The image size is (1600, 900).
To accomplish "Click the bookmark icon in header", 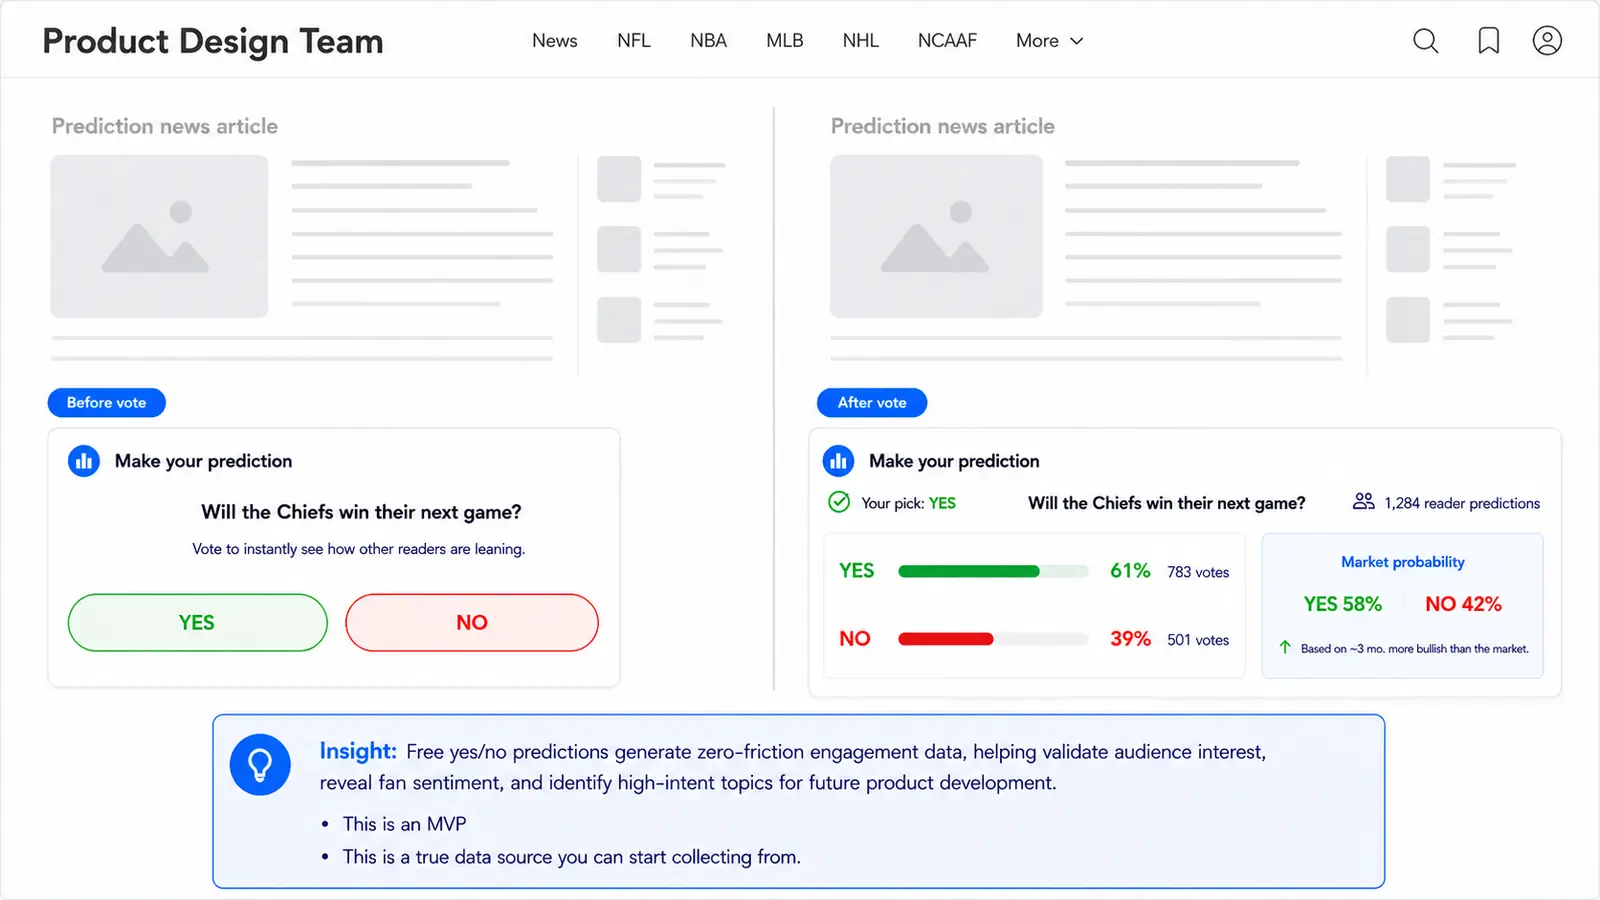I will (1488, 41).
